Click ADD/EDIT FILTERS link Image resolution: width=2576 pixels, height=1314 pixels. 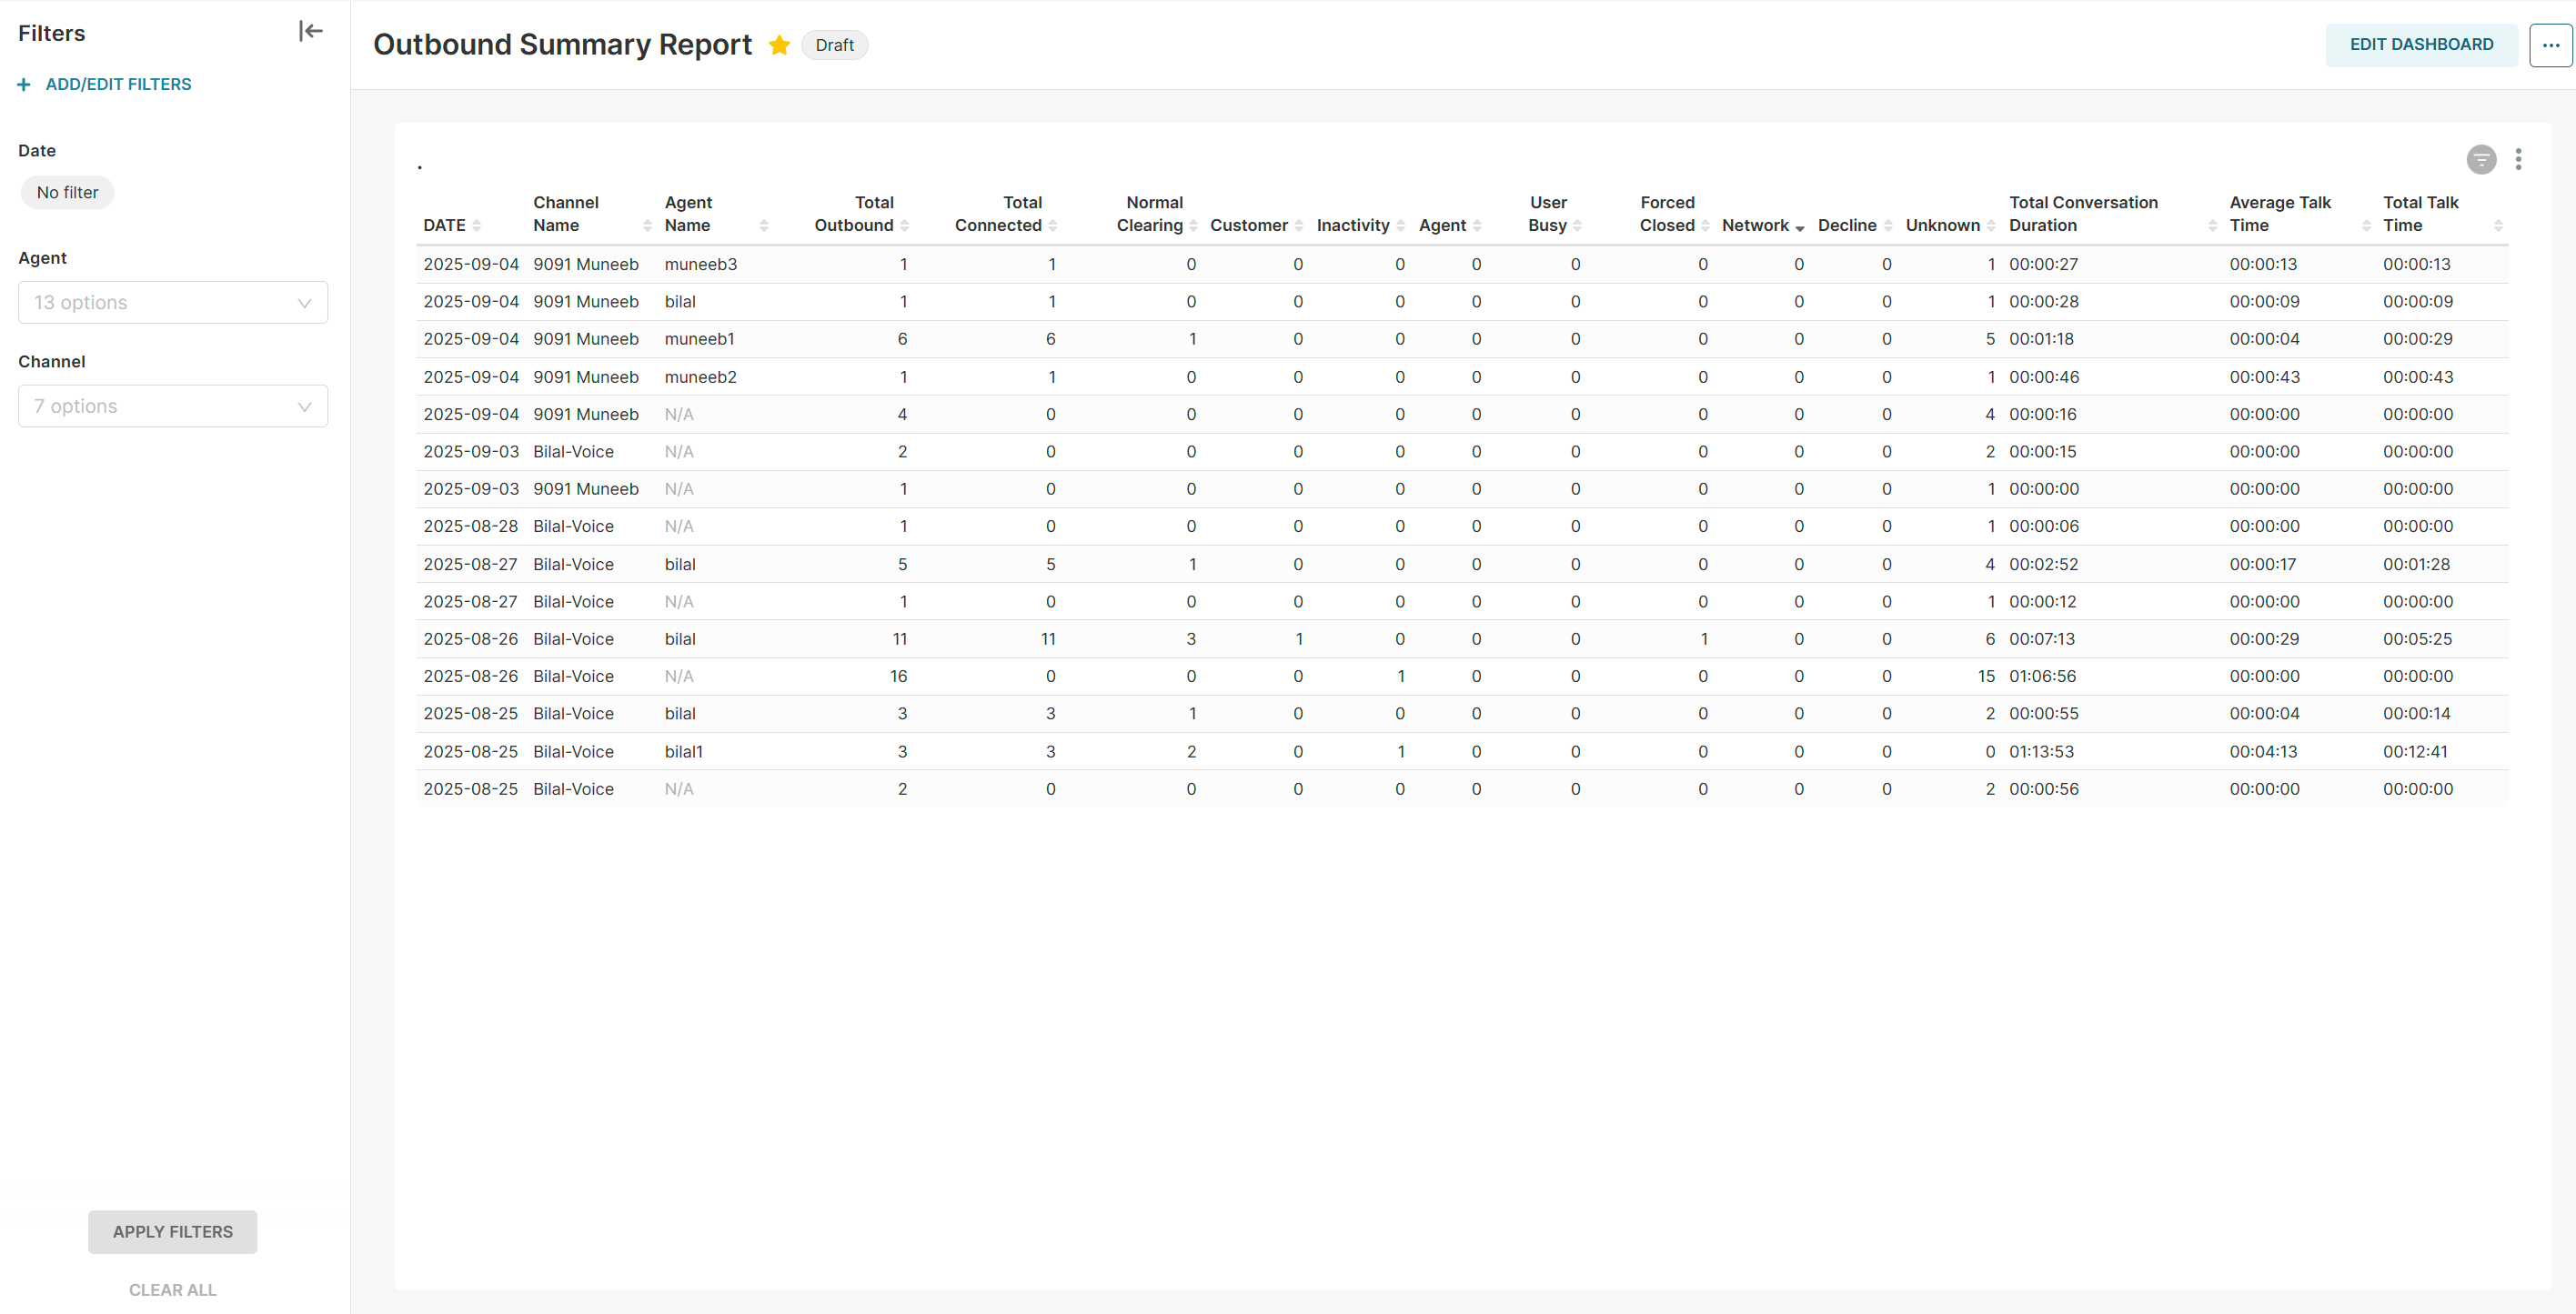click(x=118, y=84)
